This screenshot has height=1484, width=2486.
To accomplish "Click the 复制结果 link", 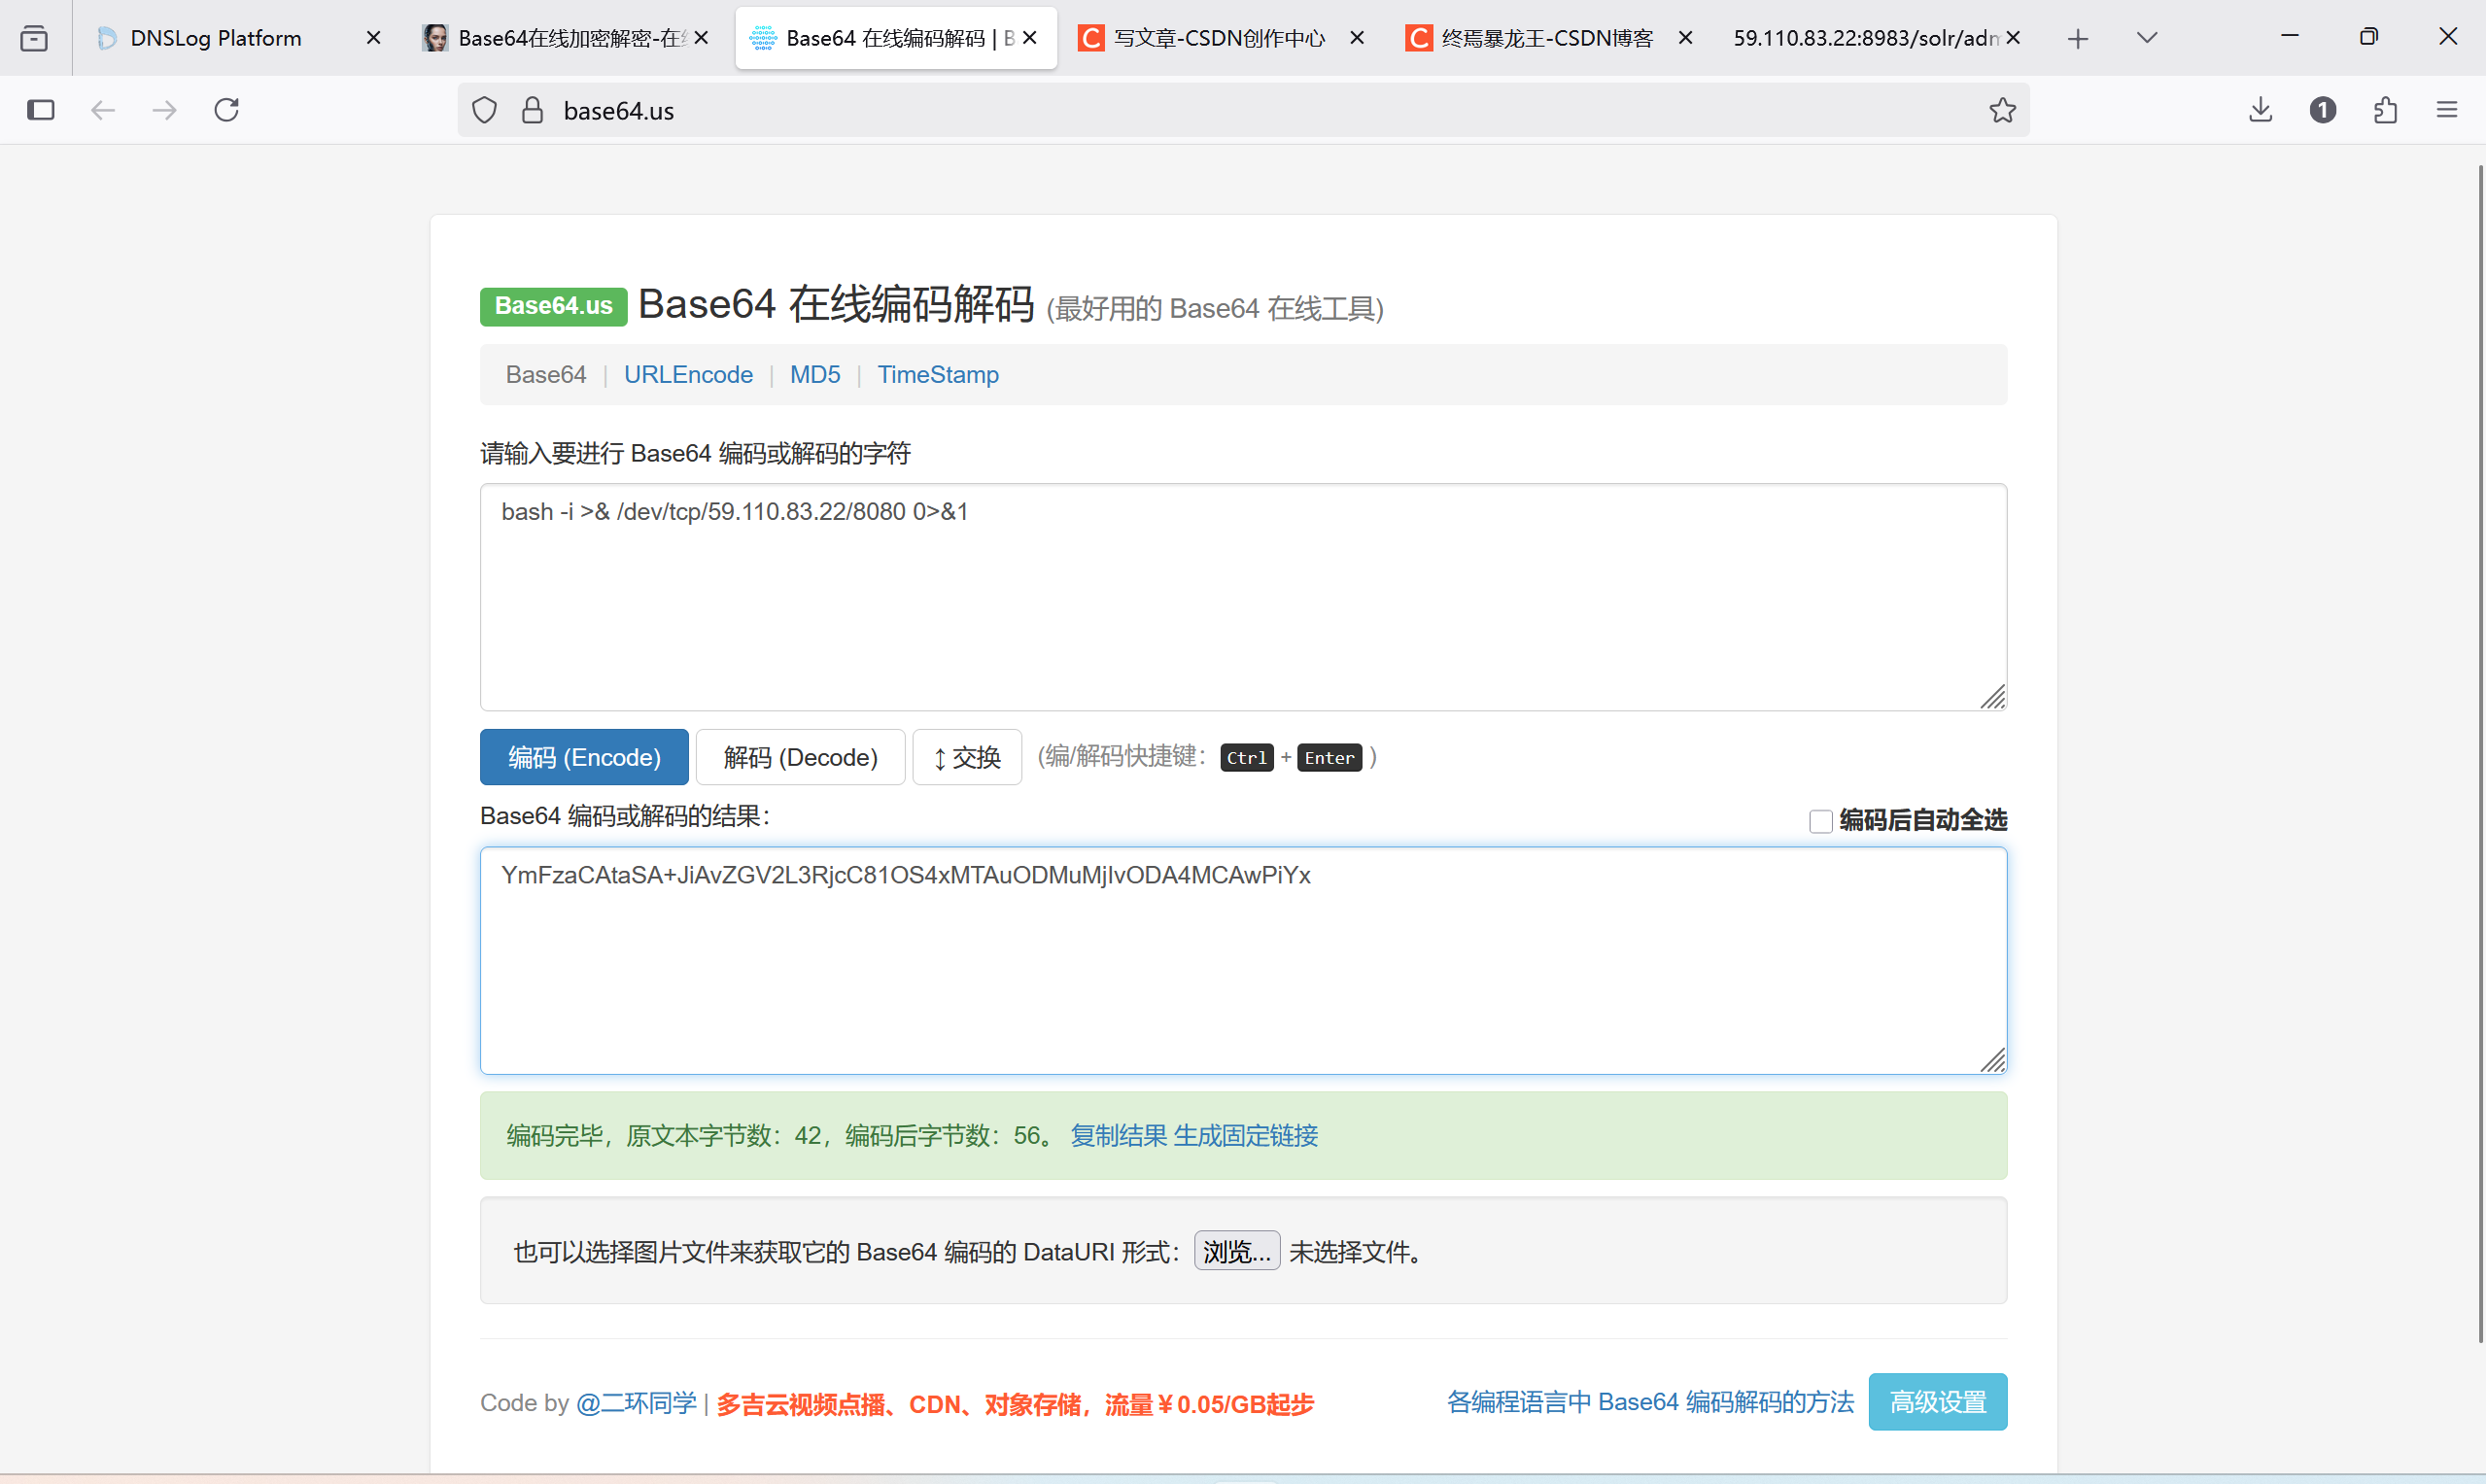I will [1118, 1136].
